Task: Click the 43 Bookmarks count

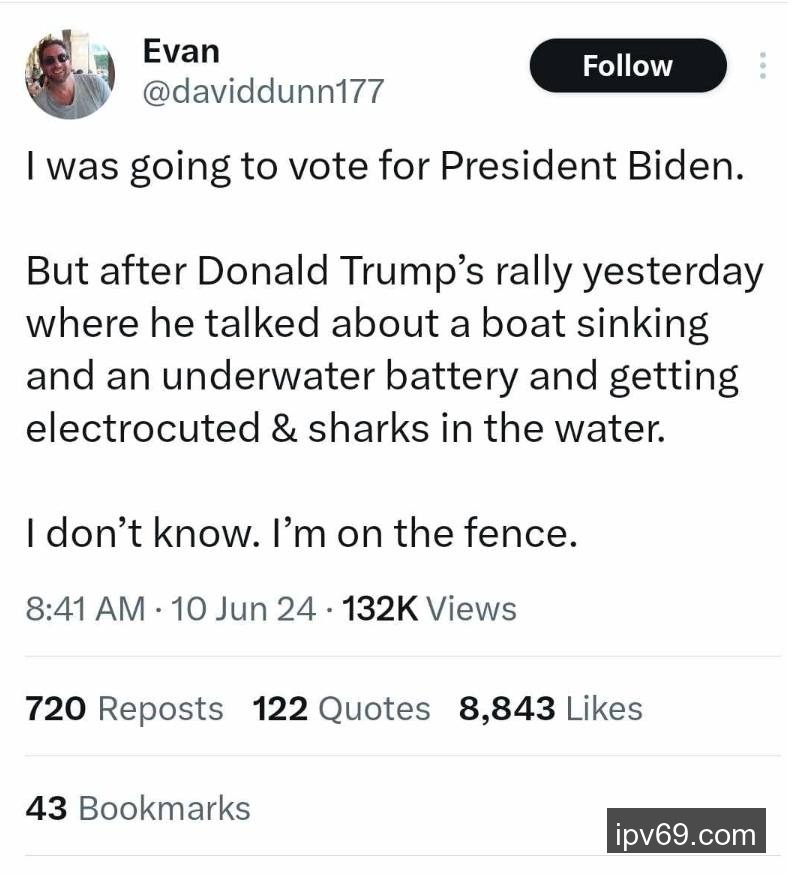Action: (x=137, y=808)
